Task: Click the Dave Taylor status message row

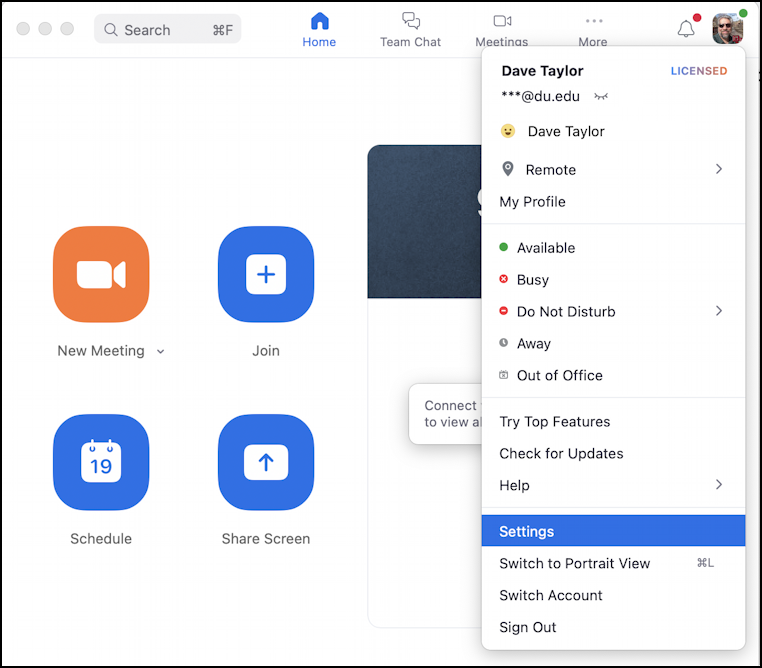Action: [x=613, y=131]
